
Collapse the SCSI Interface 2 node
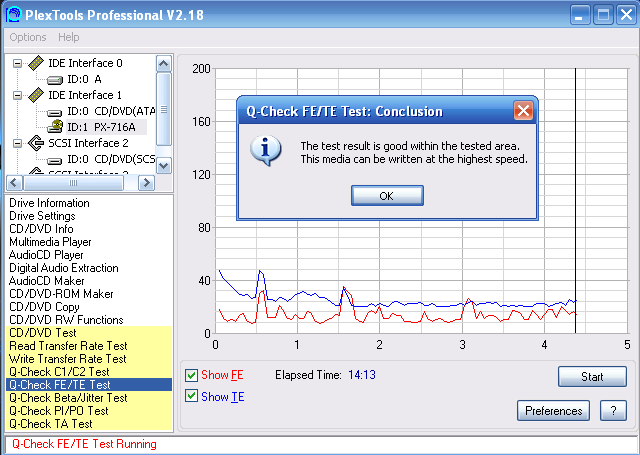(x=17, y=143)
